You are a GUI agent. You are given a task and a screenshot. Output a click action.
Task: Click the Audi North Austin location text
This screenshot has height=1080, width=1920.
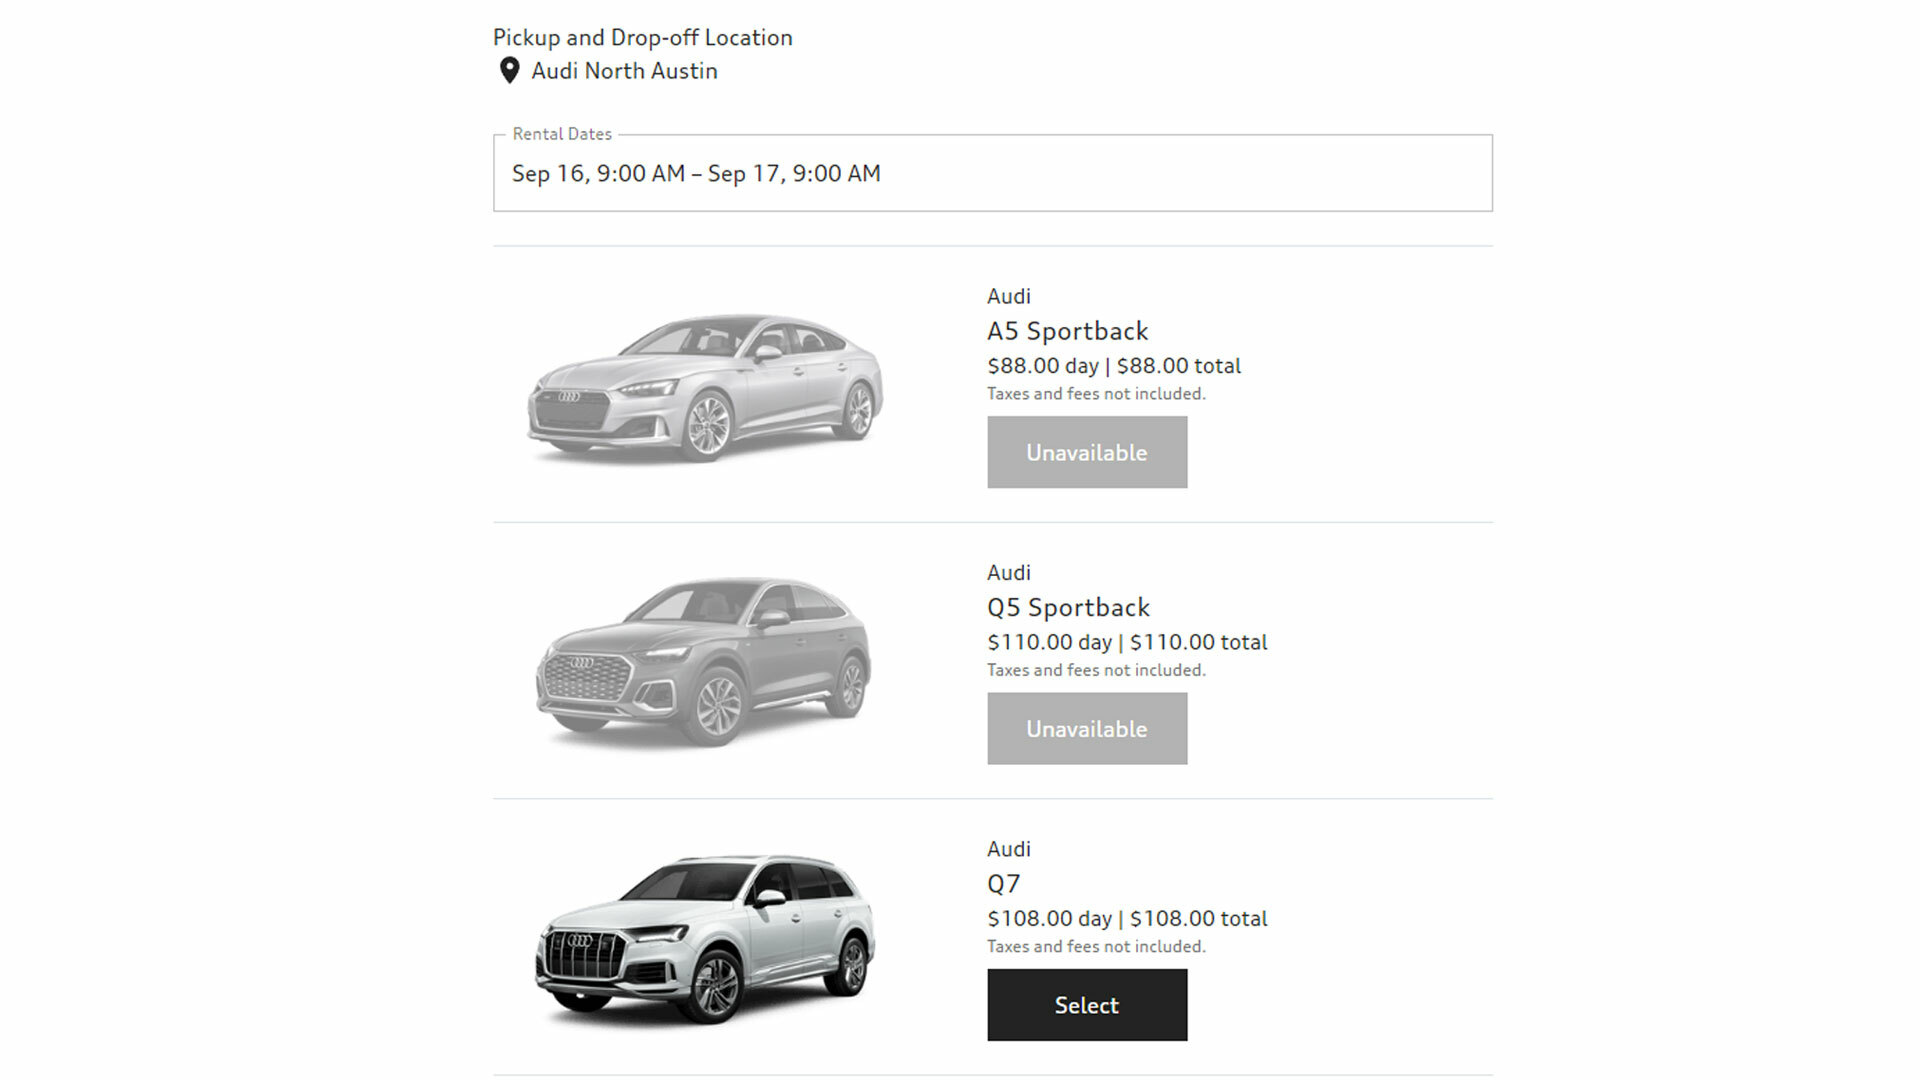coord(624,71)
